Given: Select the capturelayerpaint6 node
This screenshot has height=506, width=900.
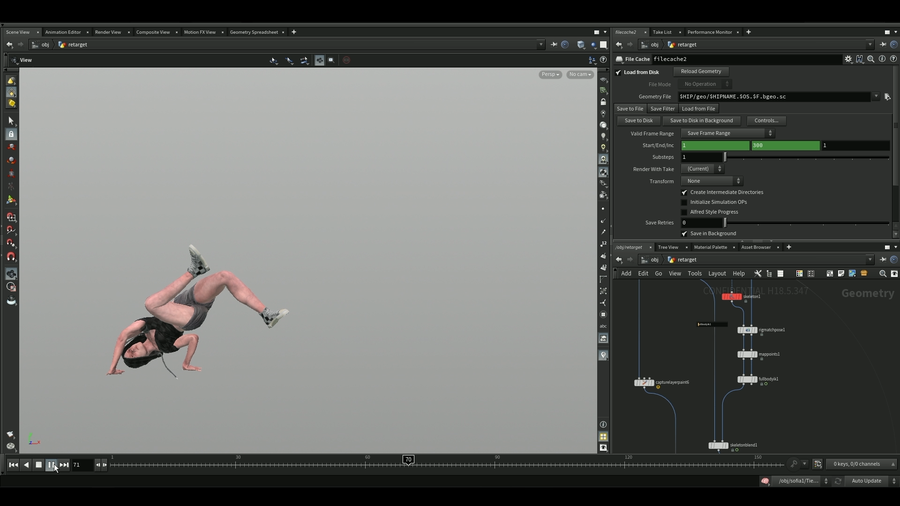Looking at the screenshot, I should (644, 383).
